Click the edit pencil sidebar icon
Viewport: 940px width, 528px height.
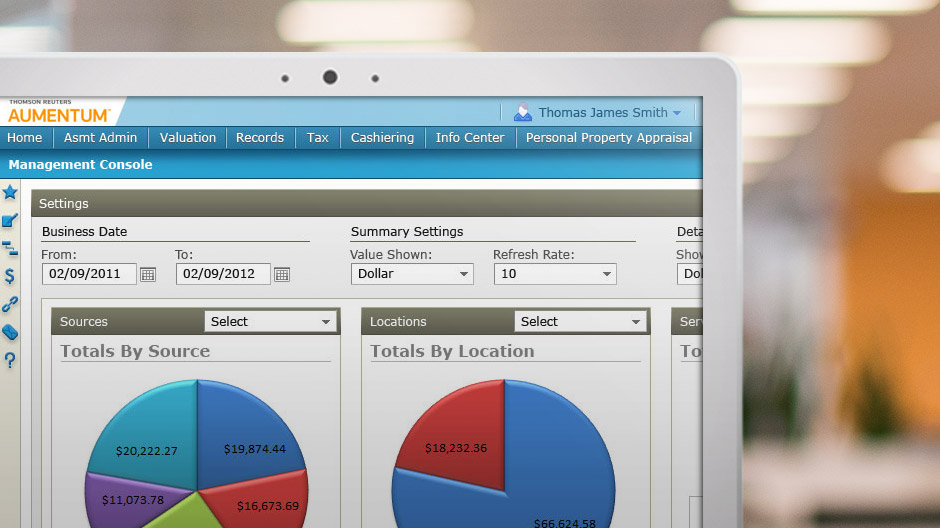click(x=10, y=221)
